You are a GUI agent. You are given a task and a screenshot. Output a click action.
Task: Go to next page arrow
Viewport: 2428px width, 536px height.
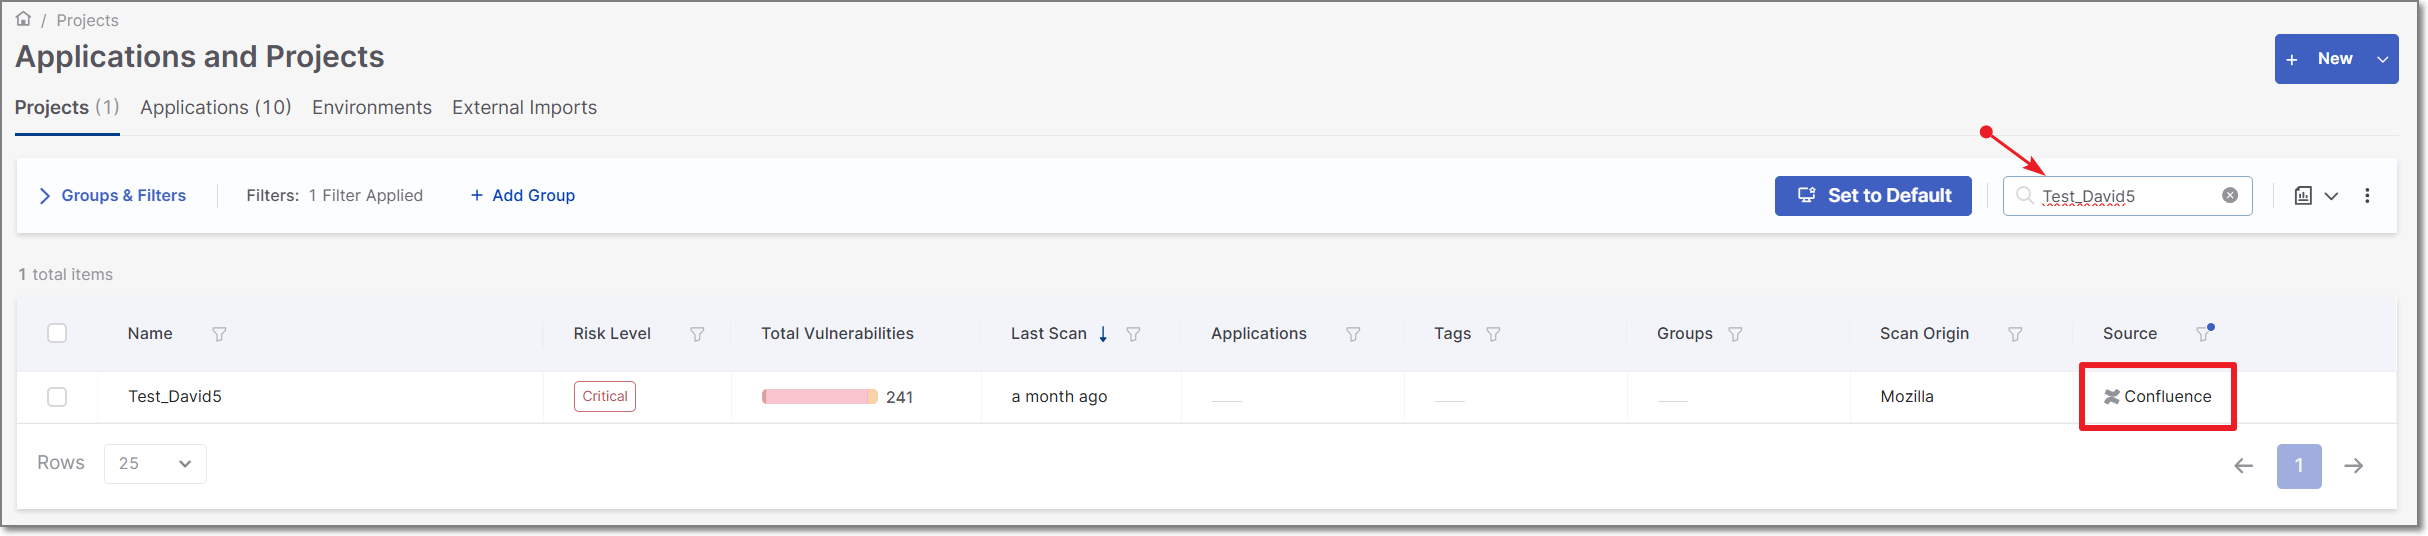pyautogui.click(x=2353, y=466)
